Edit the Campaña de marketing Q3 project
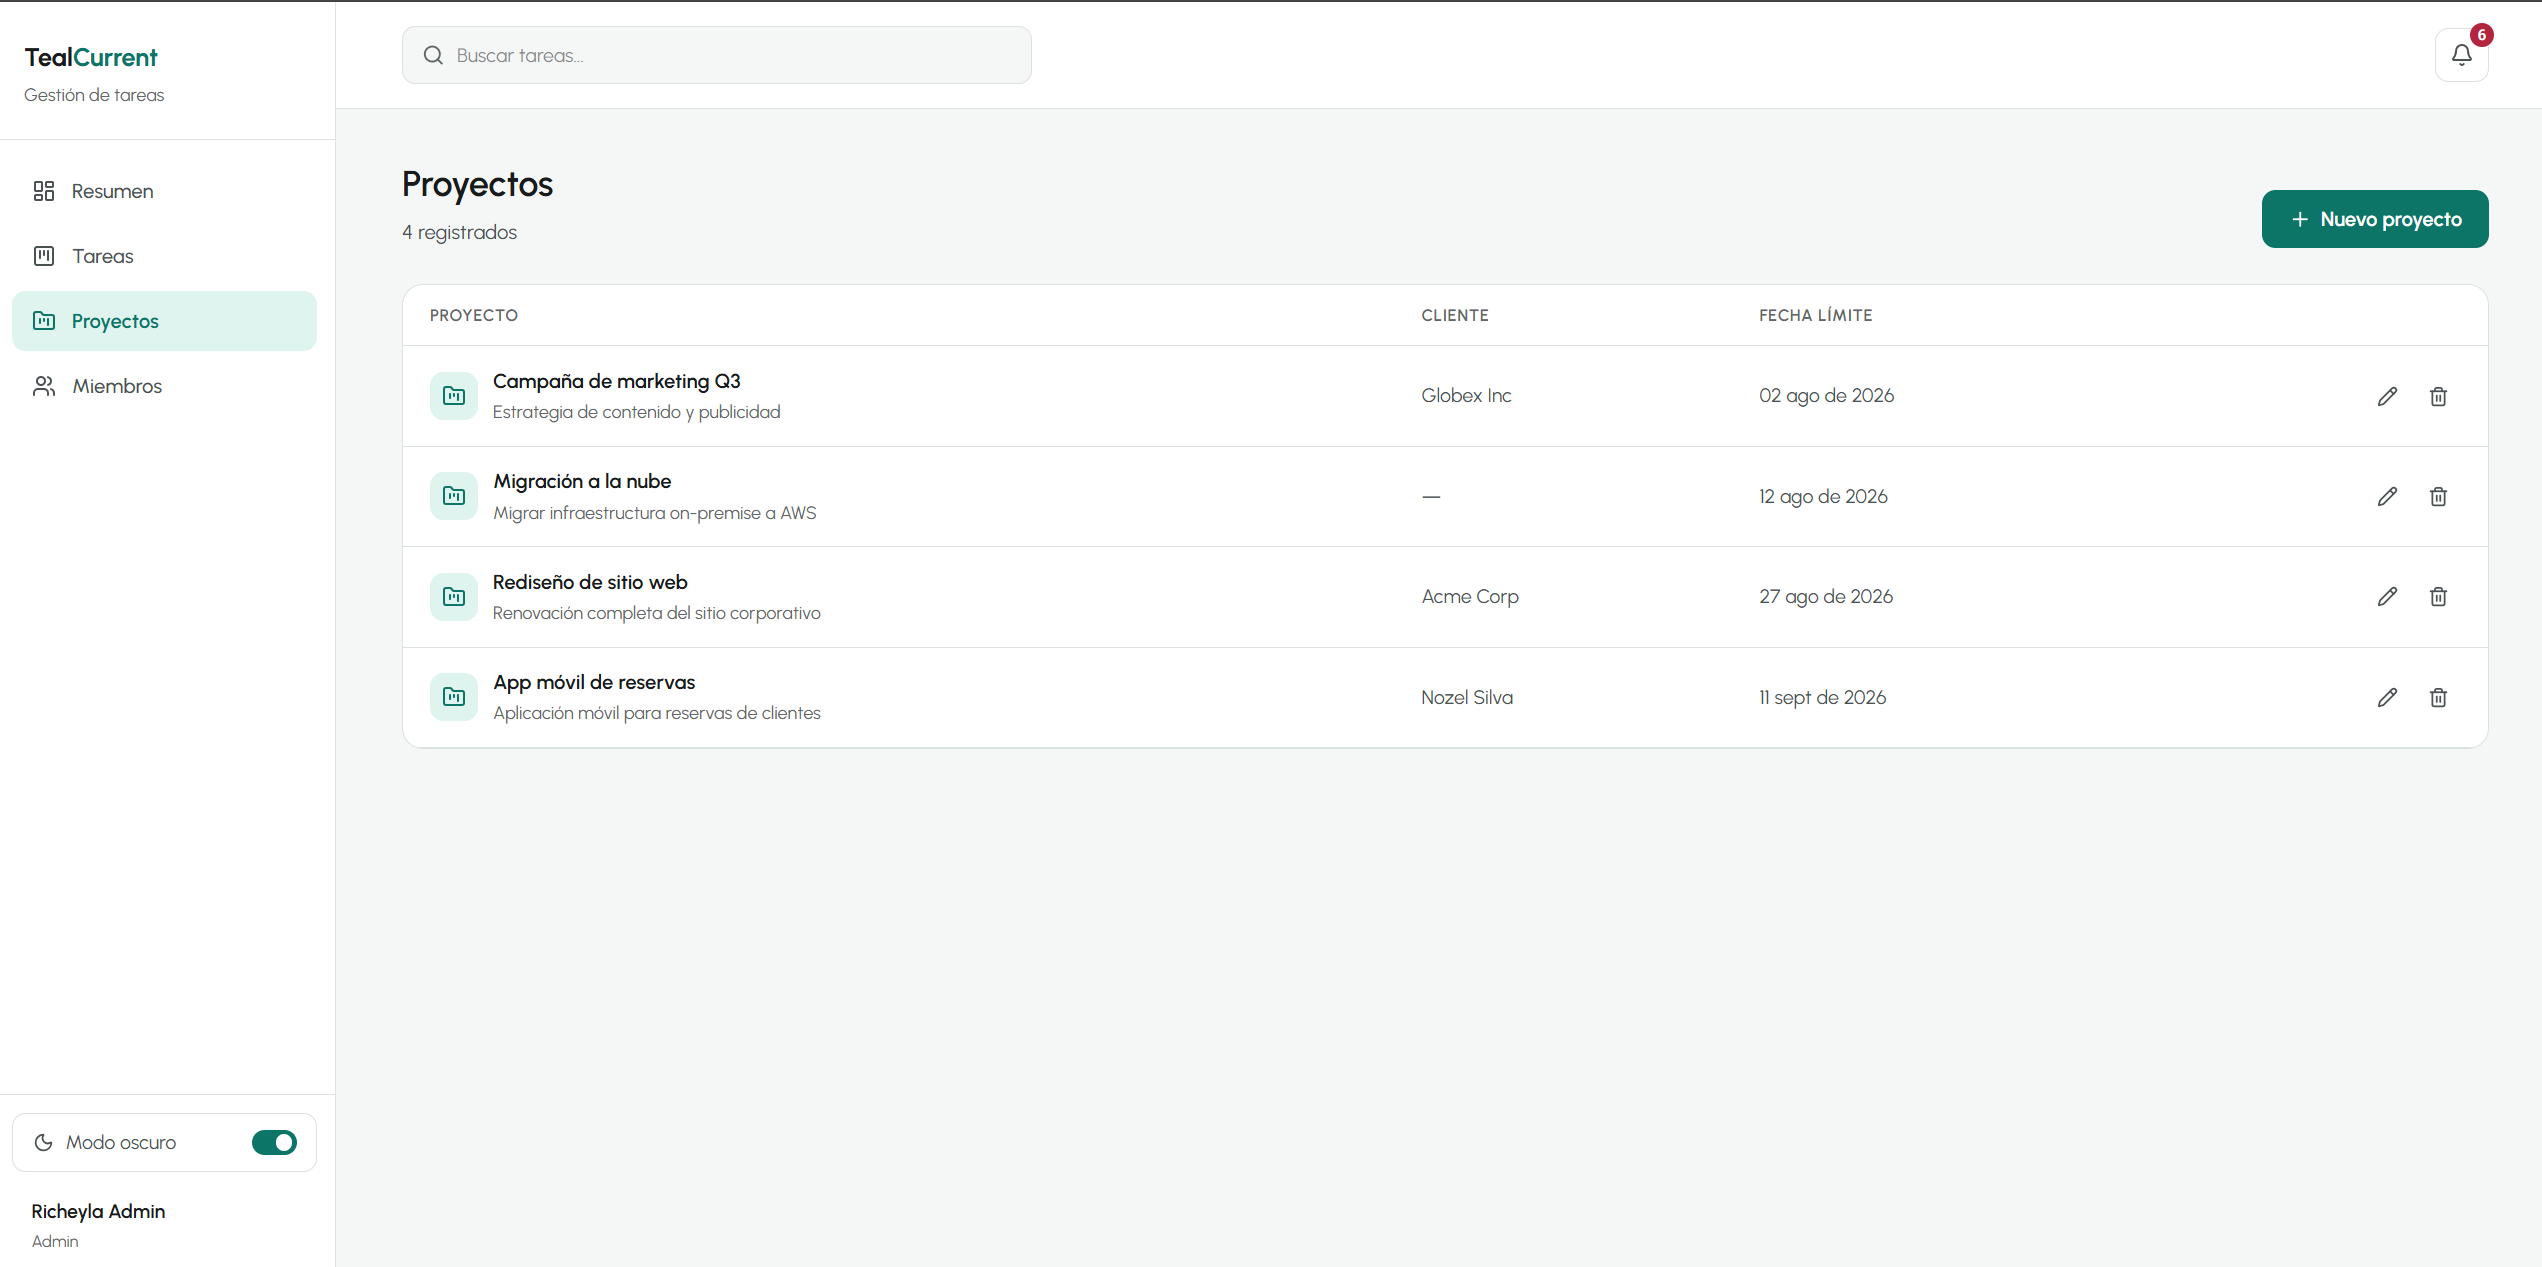Screen dimensions: 2542x1267 [x=2387, y=396]
